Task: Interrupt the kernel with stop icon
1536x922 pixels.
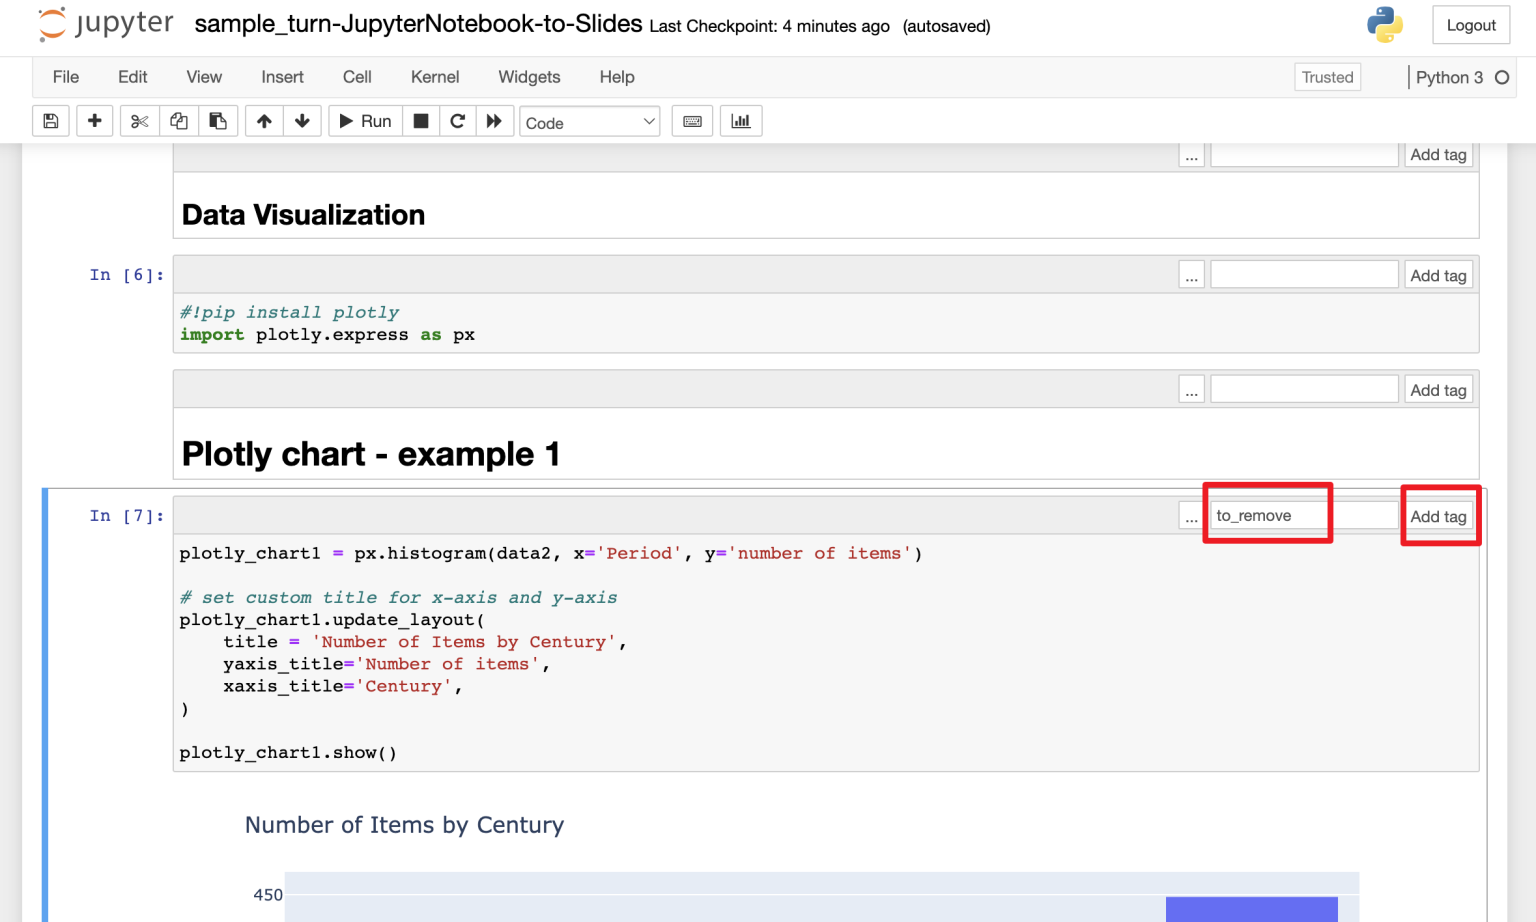Action: (421, 121)
